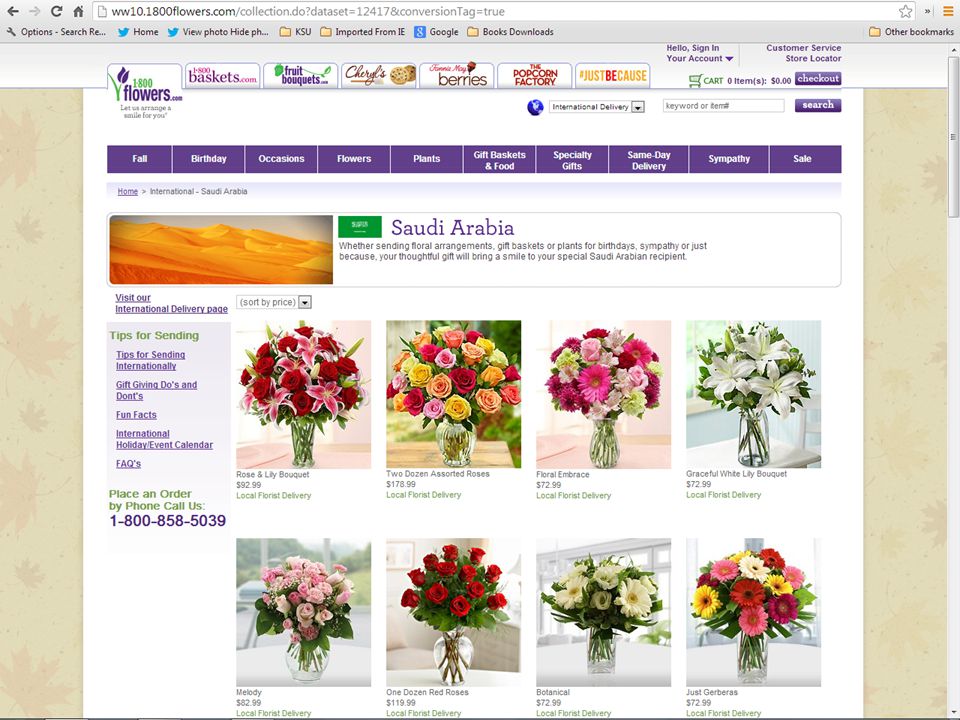Switch to #JustBecause brand tab
Image resolution: width=960 pixels, height=720 pixels.
(612, 75)
